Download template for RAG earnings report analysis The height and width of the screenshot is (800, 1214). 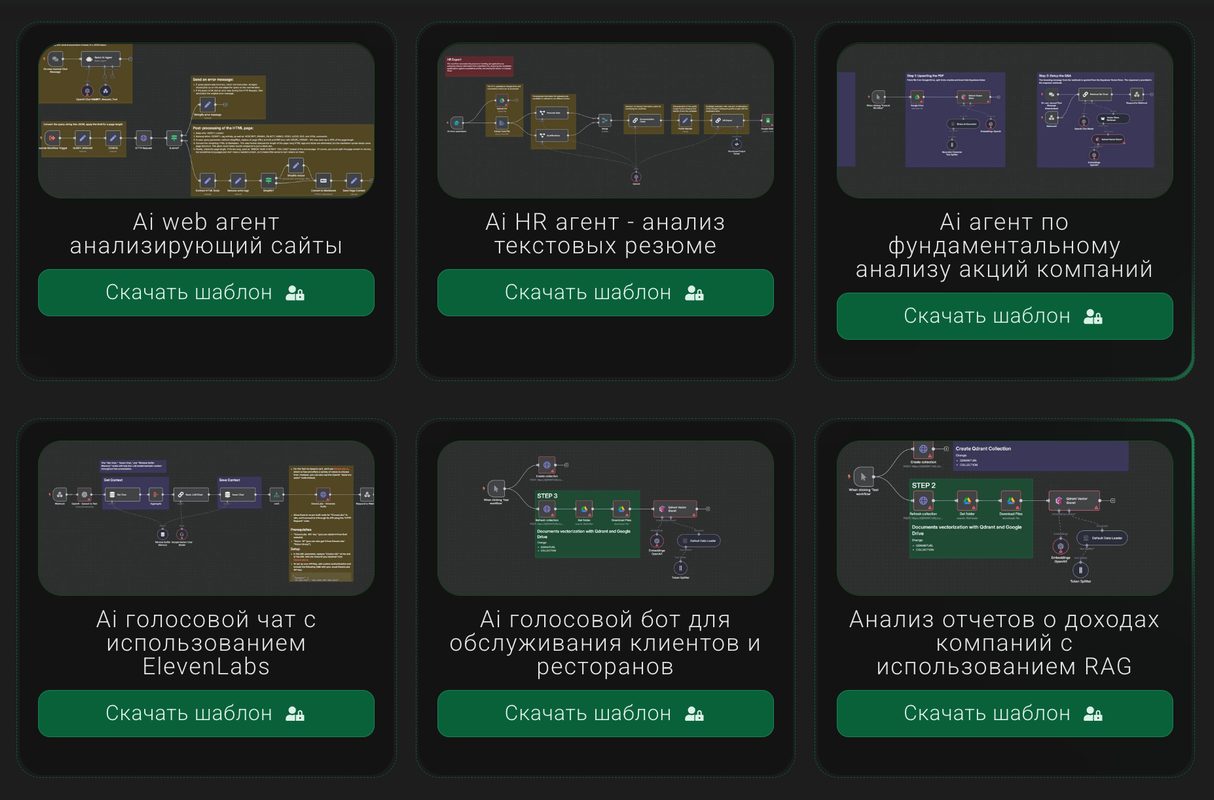[1005, 713]
